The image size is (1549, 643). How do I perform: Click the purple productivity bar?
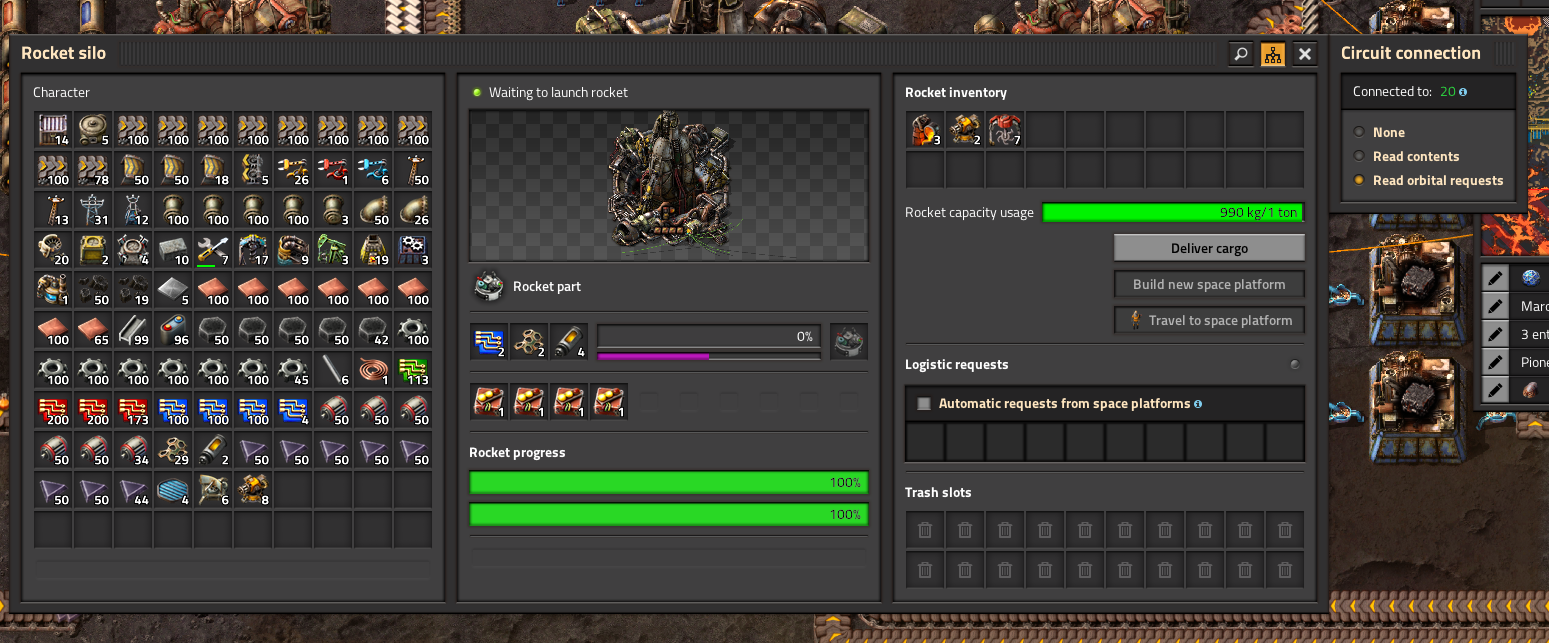coord(709,355)
